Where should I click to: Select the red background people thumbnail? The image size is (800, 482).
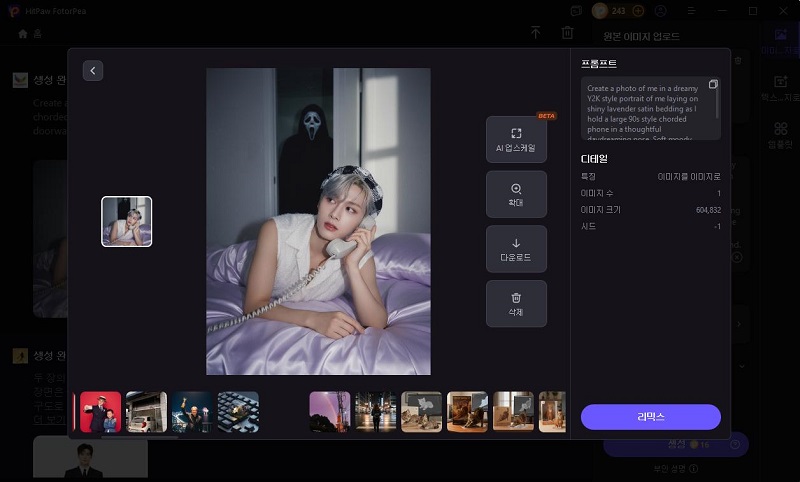[100, 411]
